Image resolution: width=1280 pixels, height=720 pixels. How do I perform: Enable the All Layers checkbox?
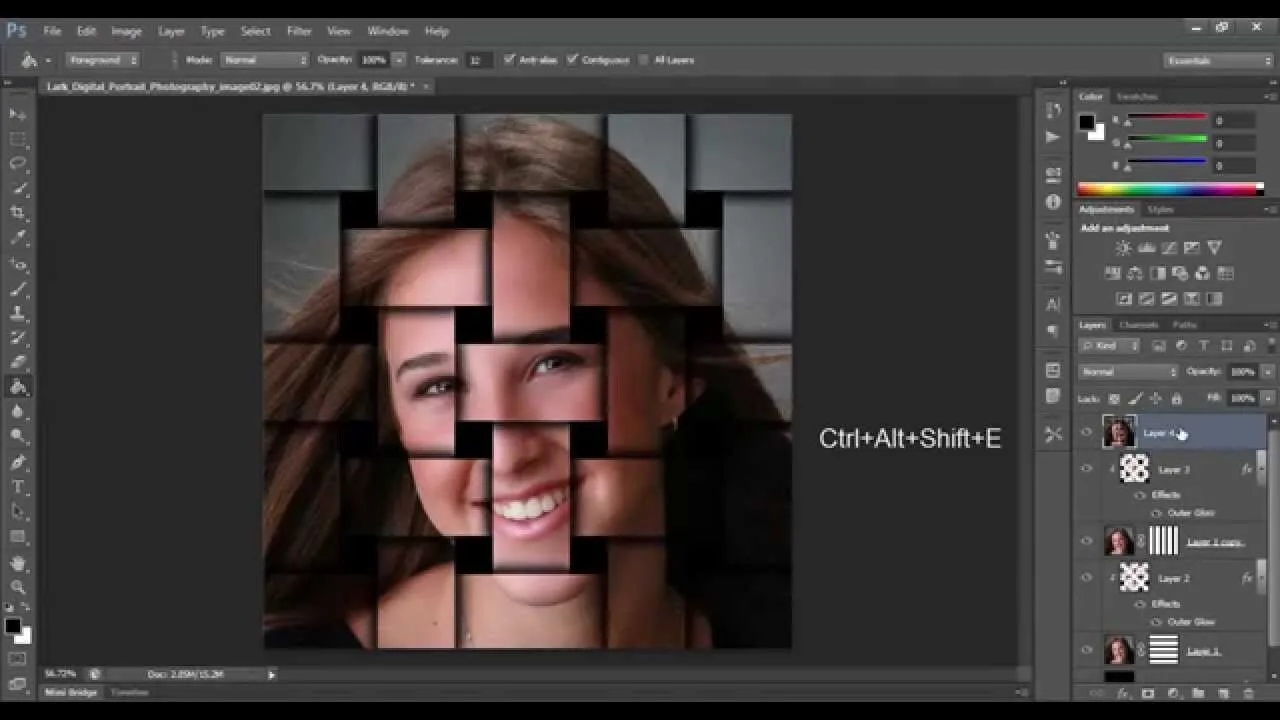(x=644, y=60)
